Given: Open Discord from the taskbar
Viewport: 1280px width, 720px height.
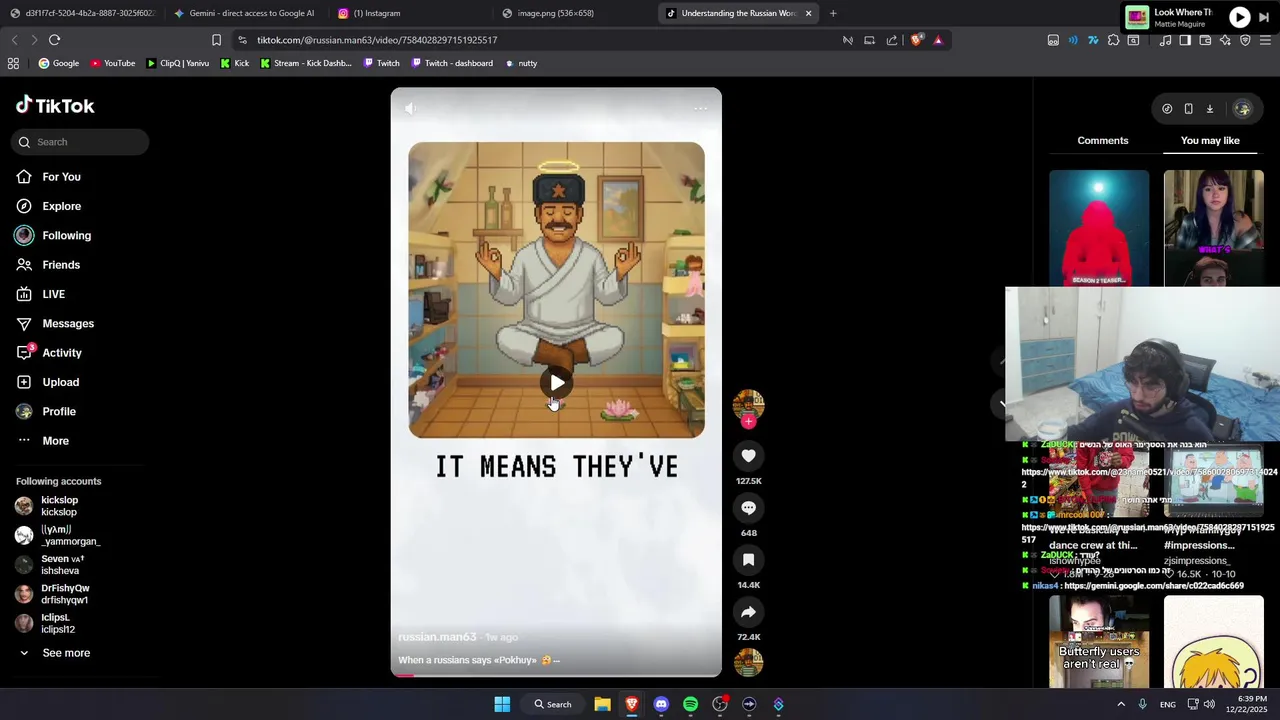Looking at the screenshot, I should (661, 704).
